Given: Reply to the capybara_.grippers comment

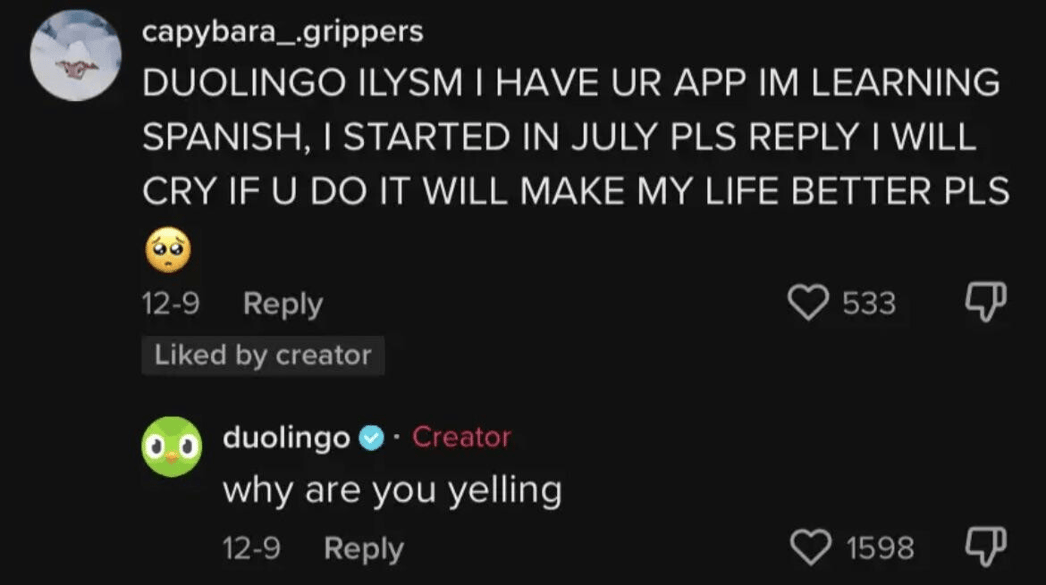Looking at the screenshot, I should click(283, 303).
